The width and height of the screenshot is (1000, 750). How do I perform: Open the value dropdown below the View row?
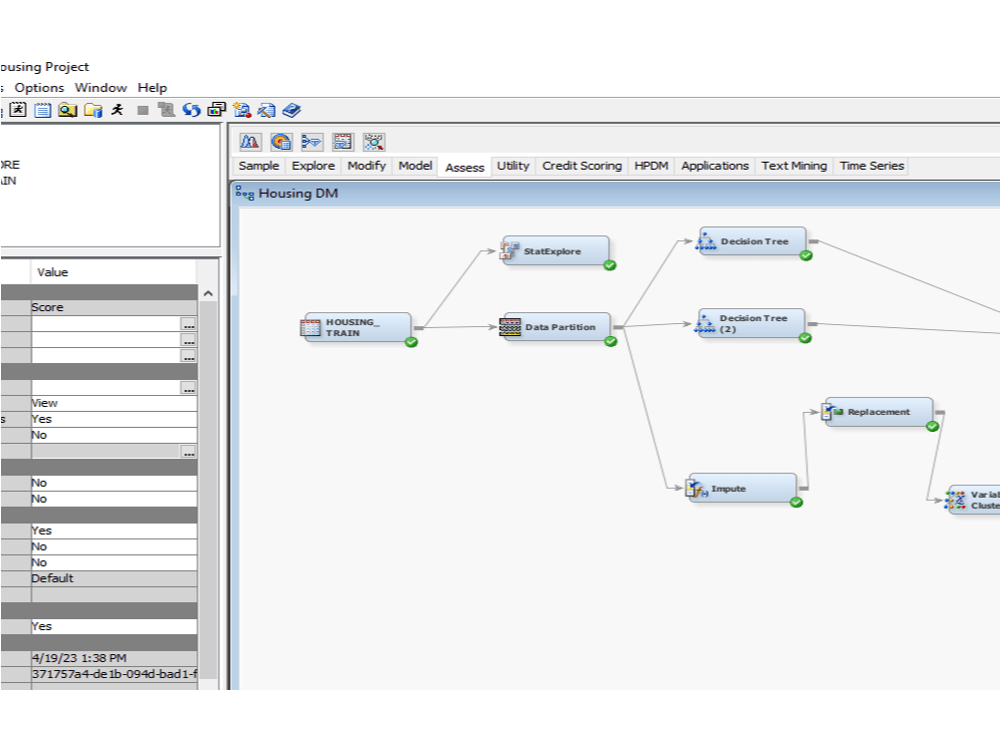tap(110, 419)
